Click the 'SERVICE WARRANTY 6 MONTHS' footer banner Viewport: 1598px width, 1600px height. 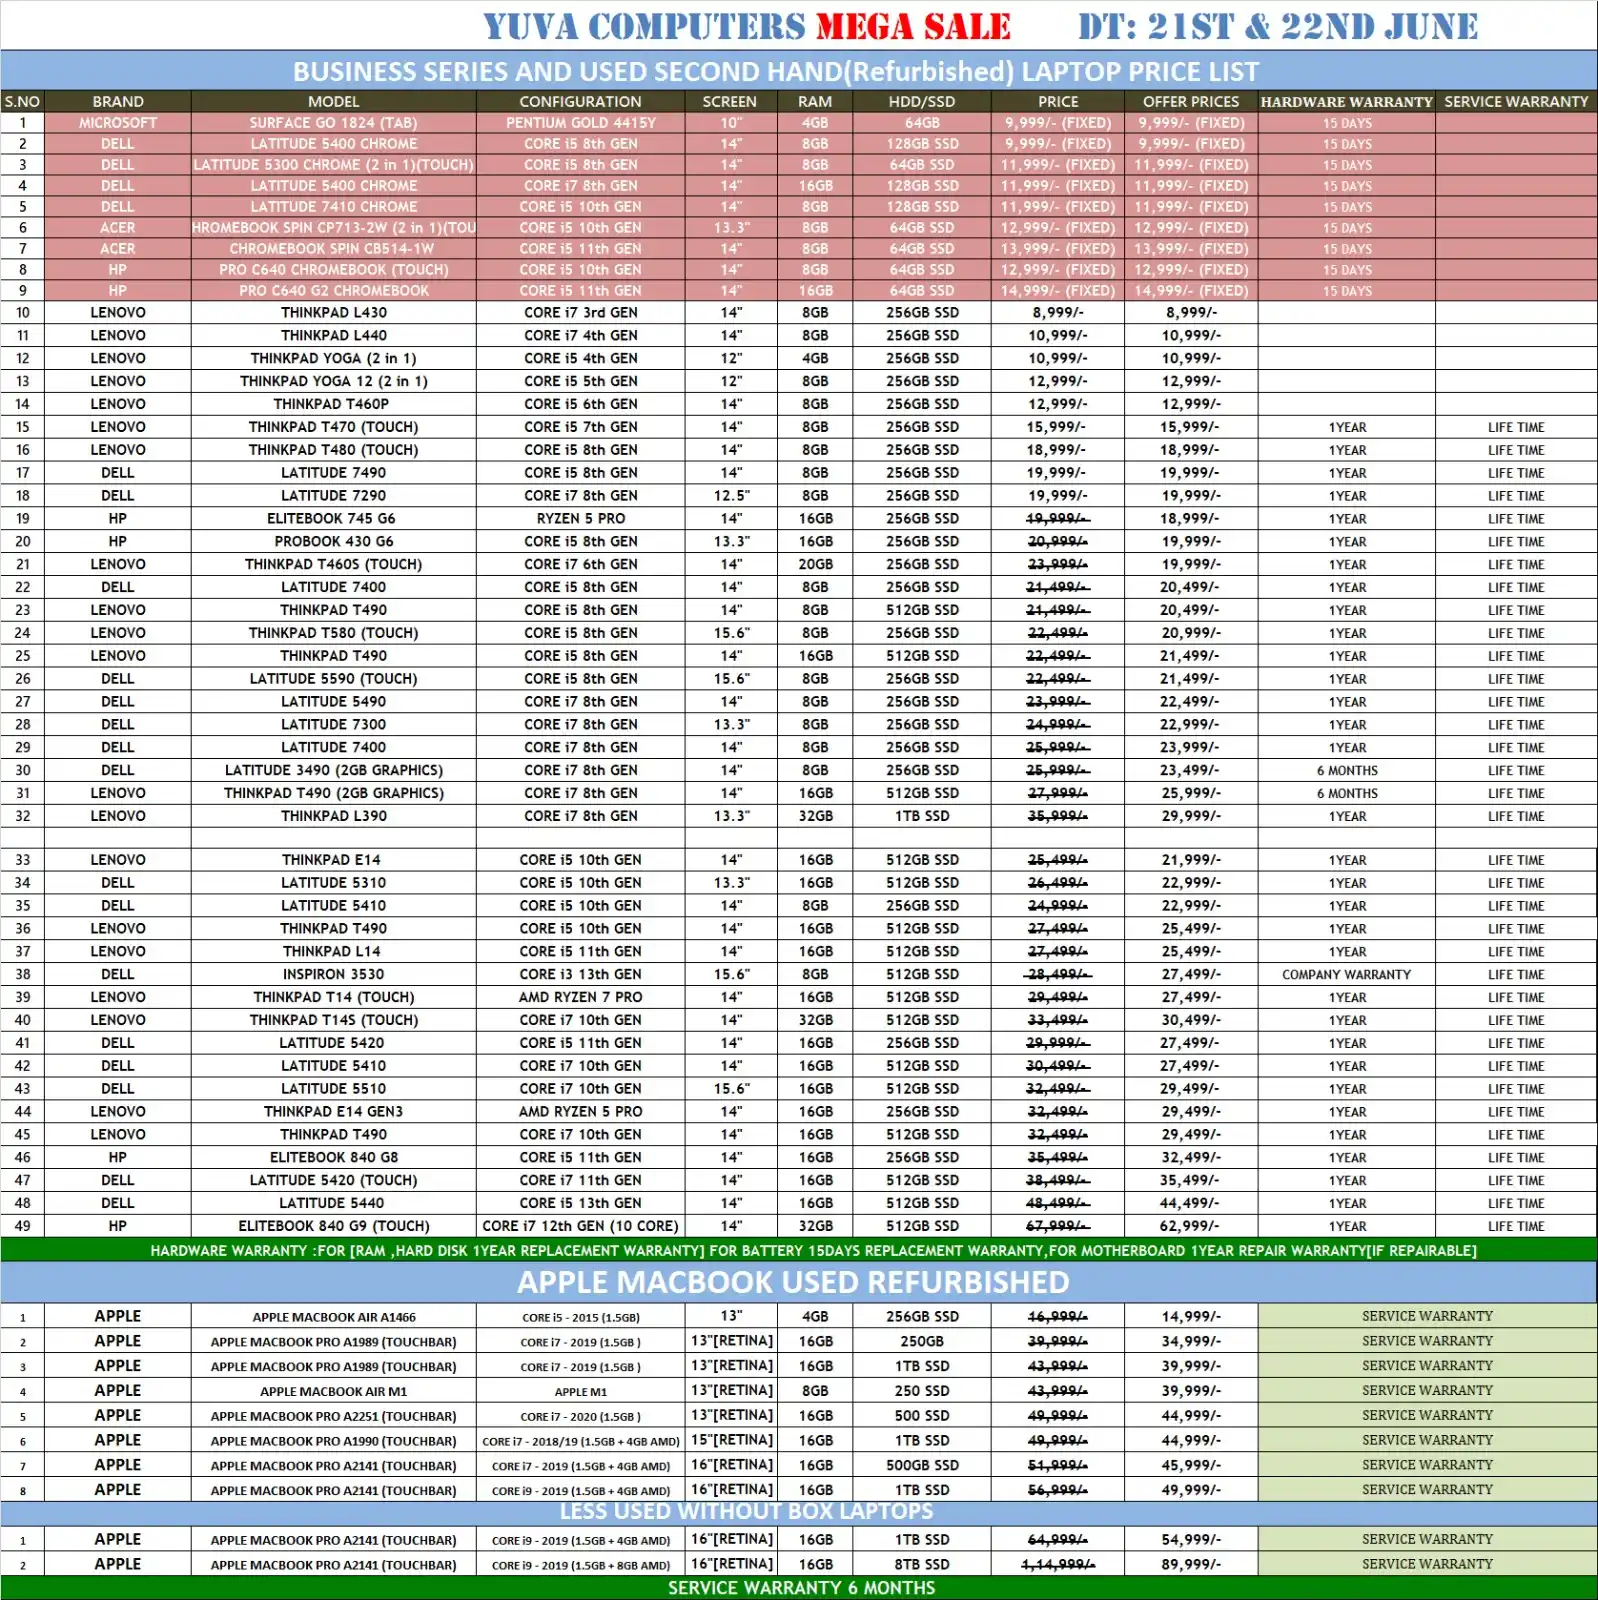tap(799, 1588)
